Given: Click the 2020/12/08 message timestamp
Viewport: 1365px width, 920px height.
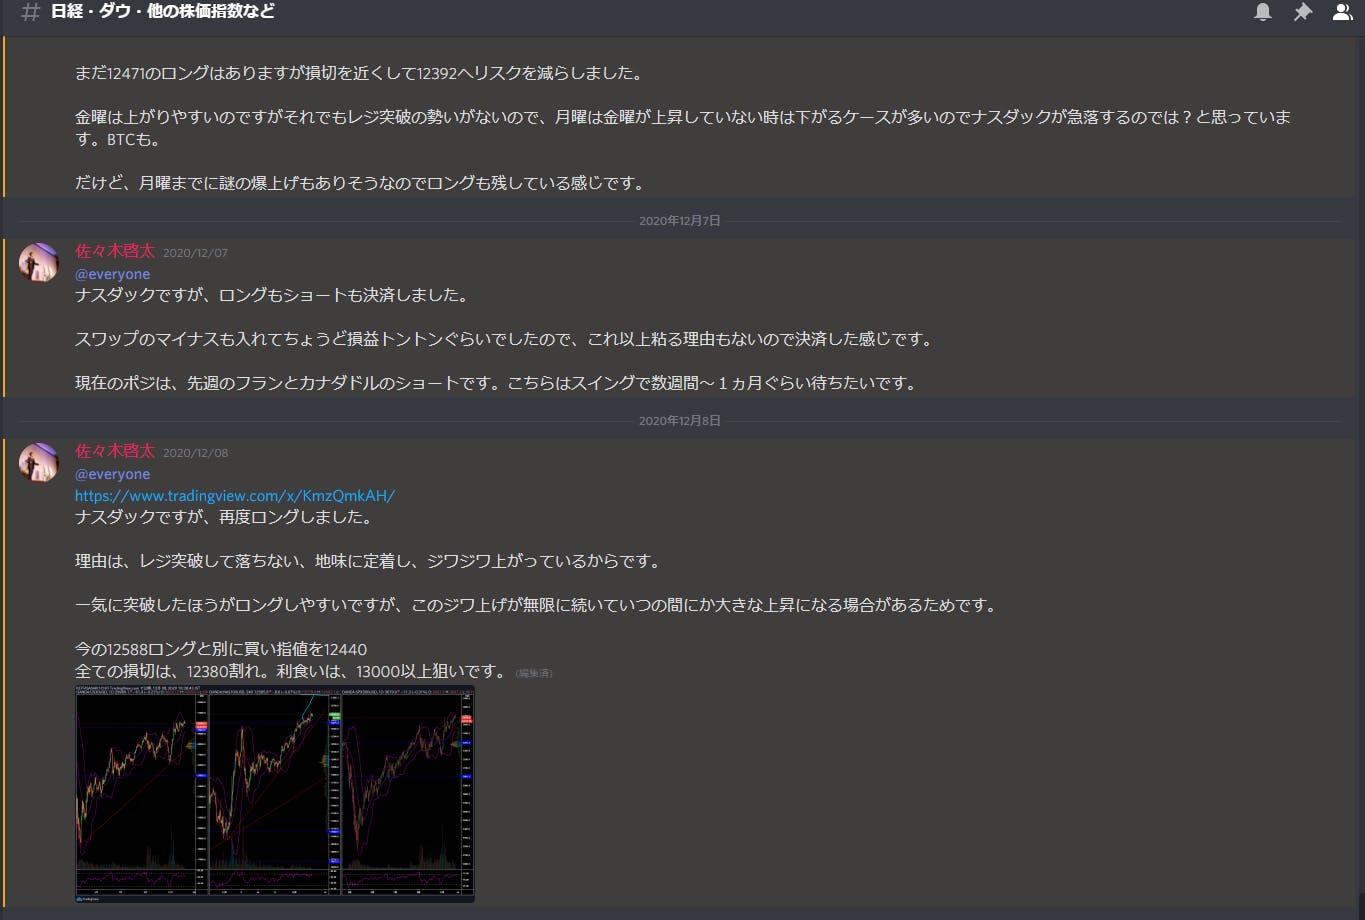Looking at the screenshot, I should [195, 453].
